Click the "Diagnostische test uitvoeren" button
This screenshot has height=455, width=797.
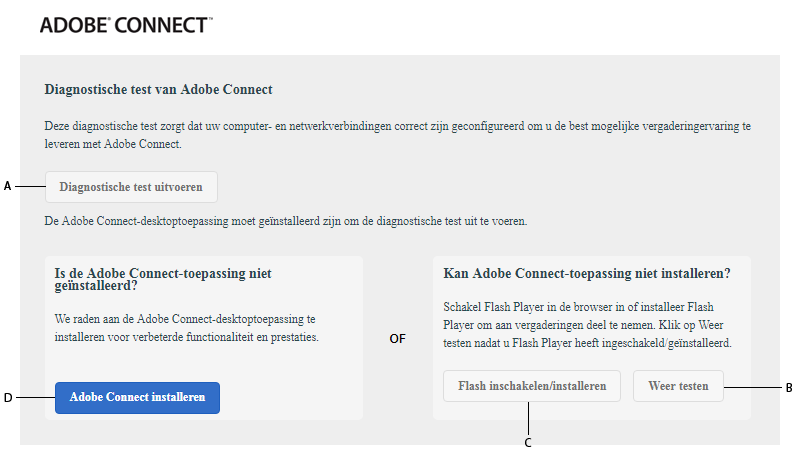(131, 187)
